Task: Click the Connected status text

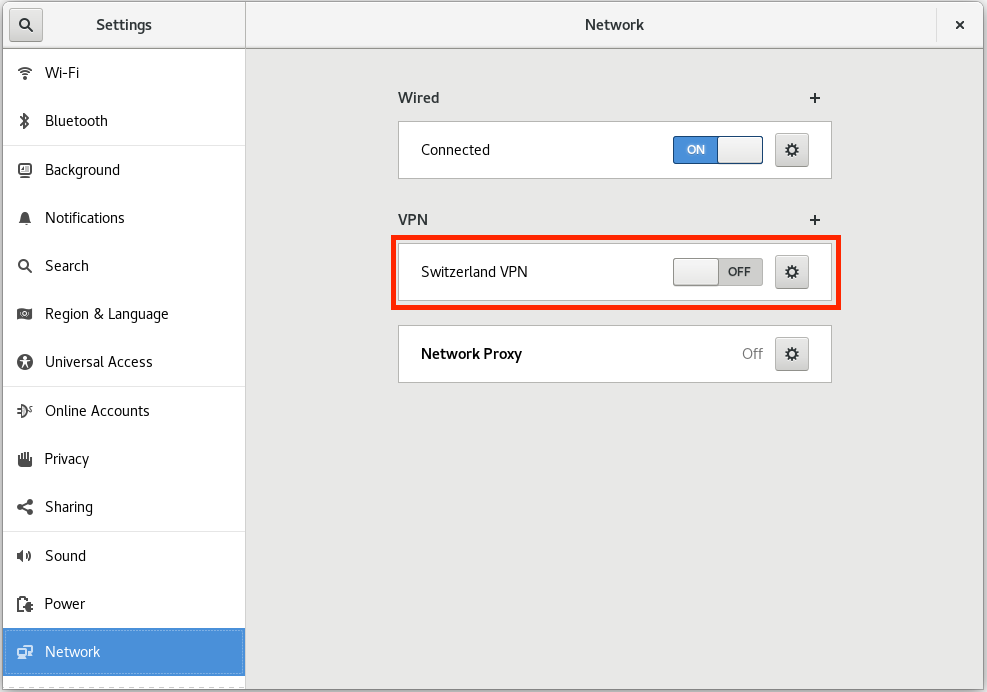Action: pyautogui.click(x=455, y=150)
